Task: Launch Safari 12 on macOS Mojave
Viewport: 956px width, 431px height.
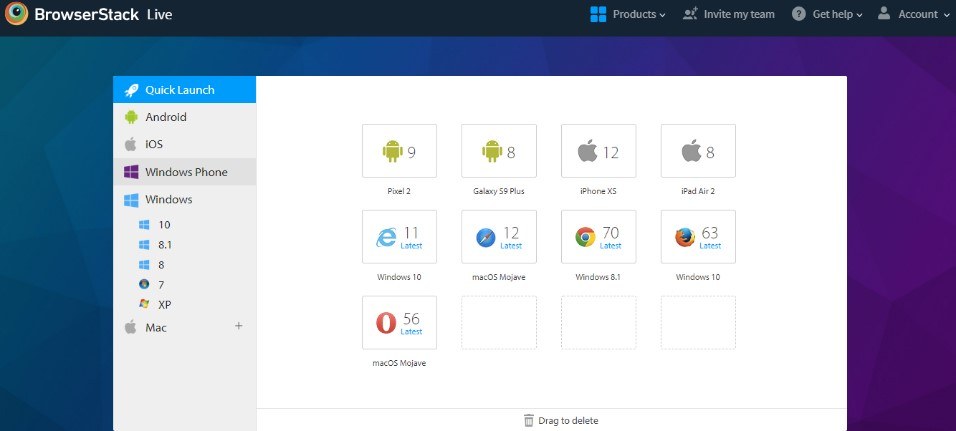Action: 499,237
